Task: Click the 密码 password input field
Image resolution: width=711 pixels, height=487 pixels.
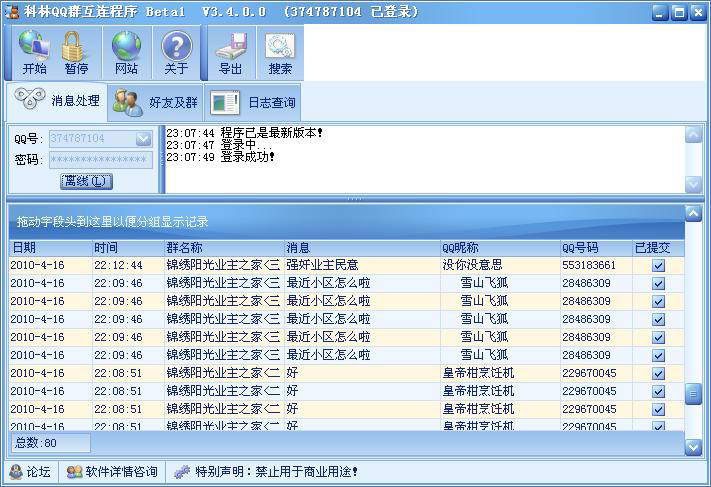Action: (x=100, y=160)
